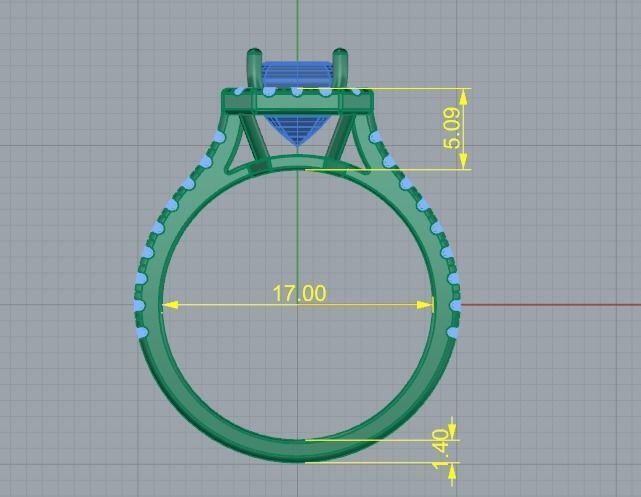641x497 pixels.
Task: Select the 1.40 band thickness dimension text
Action: pos(442,449)
